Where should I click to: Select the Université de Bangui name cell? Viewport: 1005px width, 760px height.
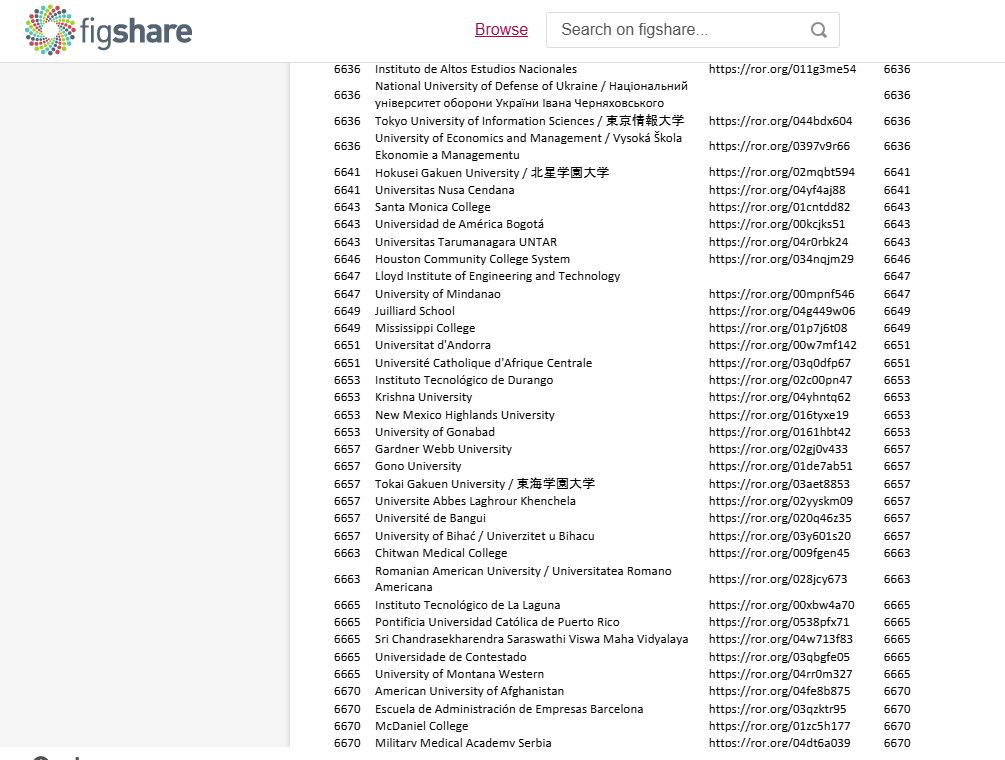[430, 518]
